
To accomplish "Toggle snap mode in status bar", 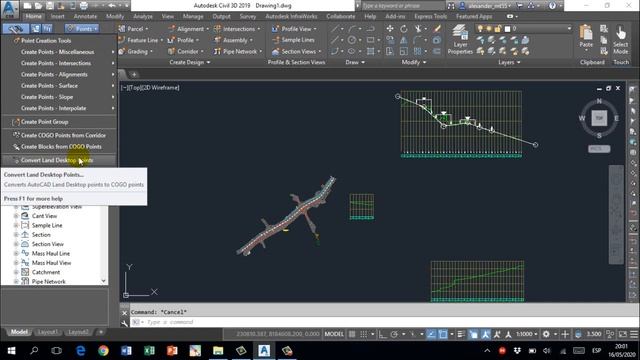I will 363,334.
